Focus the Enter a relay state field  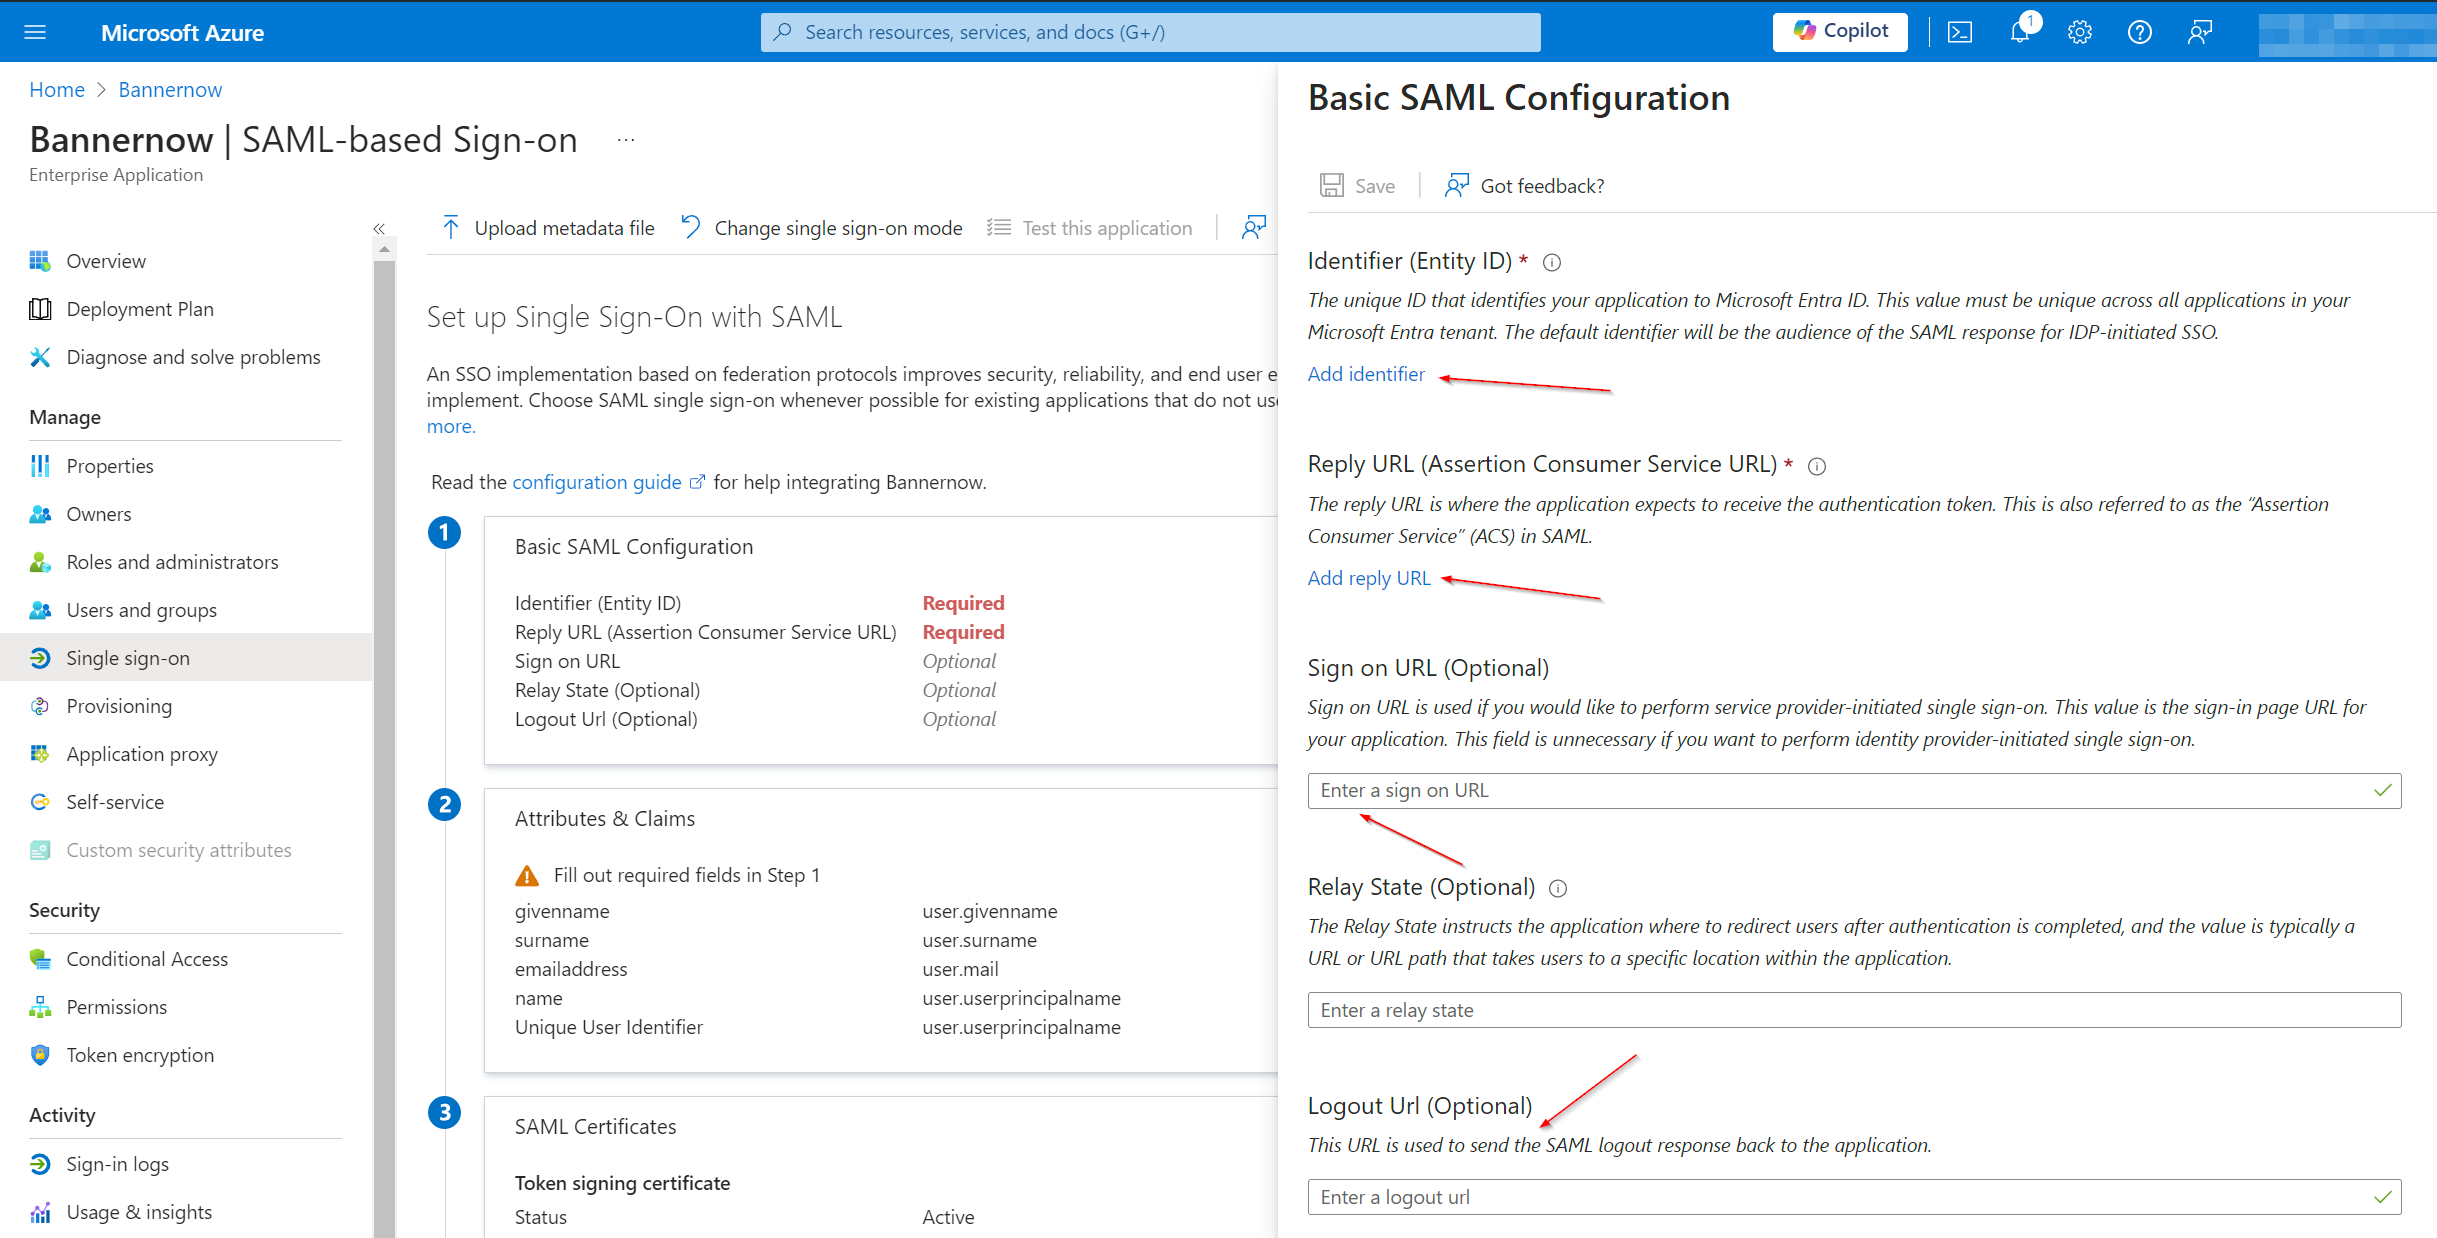(1854, 1010)
